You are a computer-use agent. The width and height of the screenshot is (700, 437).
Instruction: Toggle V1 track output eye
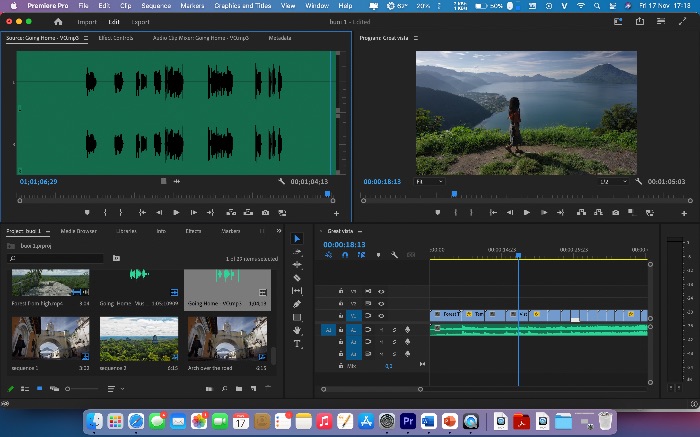tap(381, 316)
